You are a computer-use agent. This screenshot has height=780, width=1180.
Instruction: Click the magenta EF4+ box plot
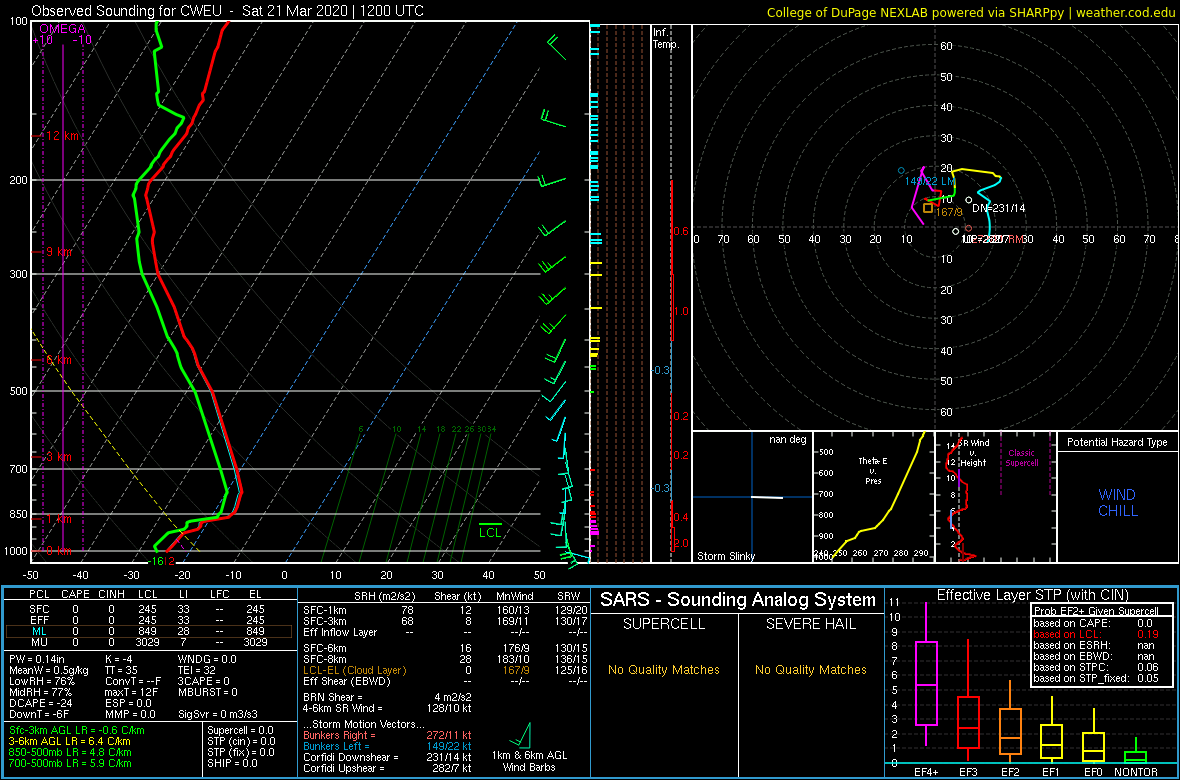926,674
